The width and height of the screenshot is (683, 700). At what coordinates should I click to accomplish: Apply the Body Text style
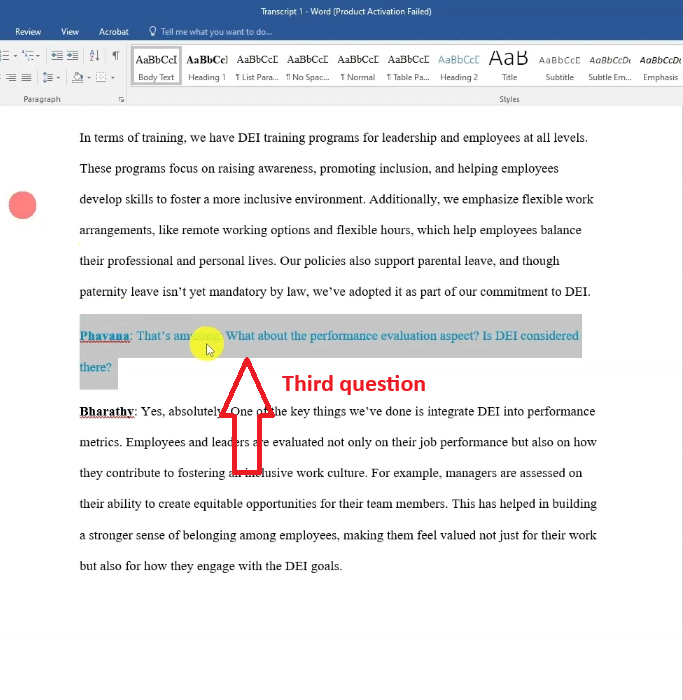(x=156, y=66)
